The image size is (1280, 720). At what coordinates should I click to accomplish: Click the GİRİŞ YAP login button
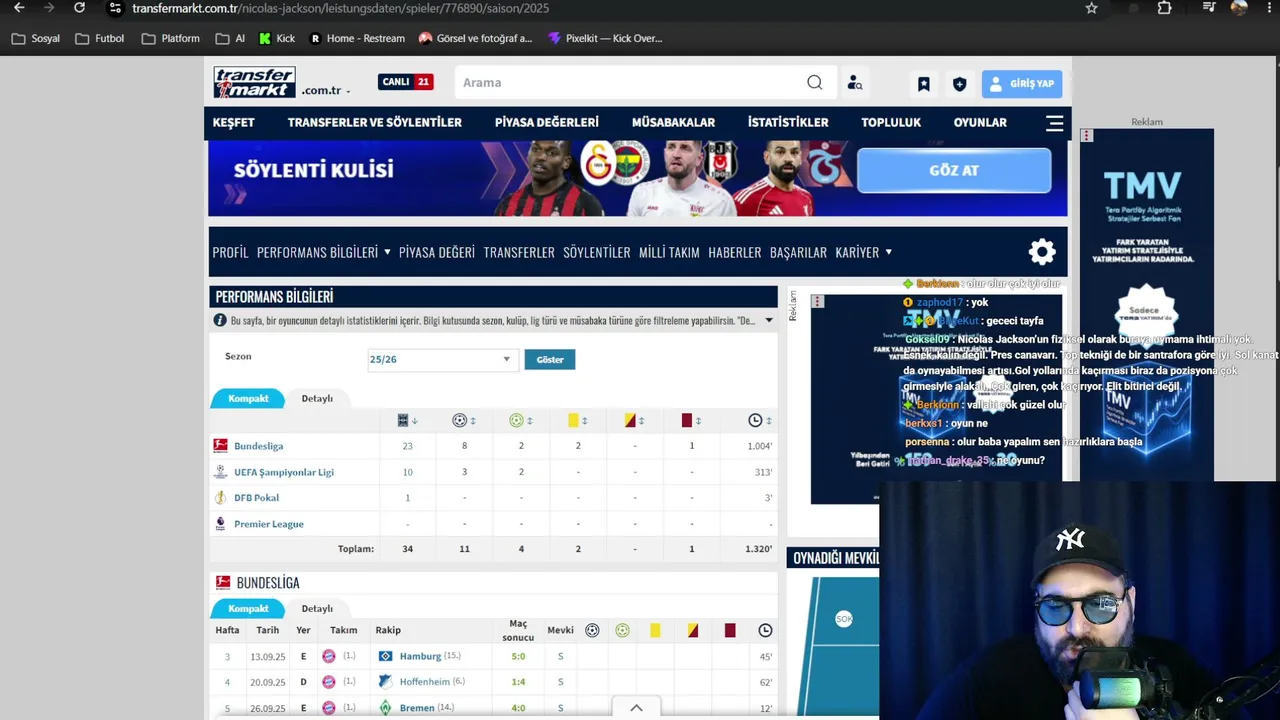pyautogui.click(x=1022, y=84)
